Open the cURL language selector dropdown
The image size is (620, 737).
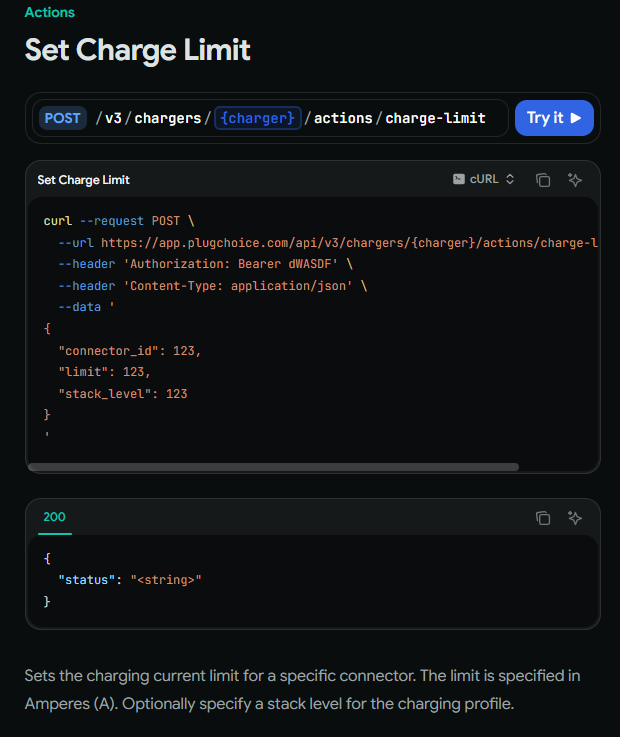(484, 179)
